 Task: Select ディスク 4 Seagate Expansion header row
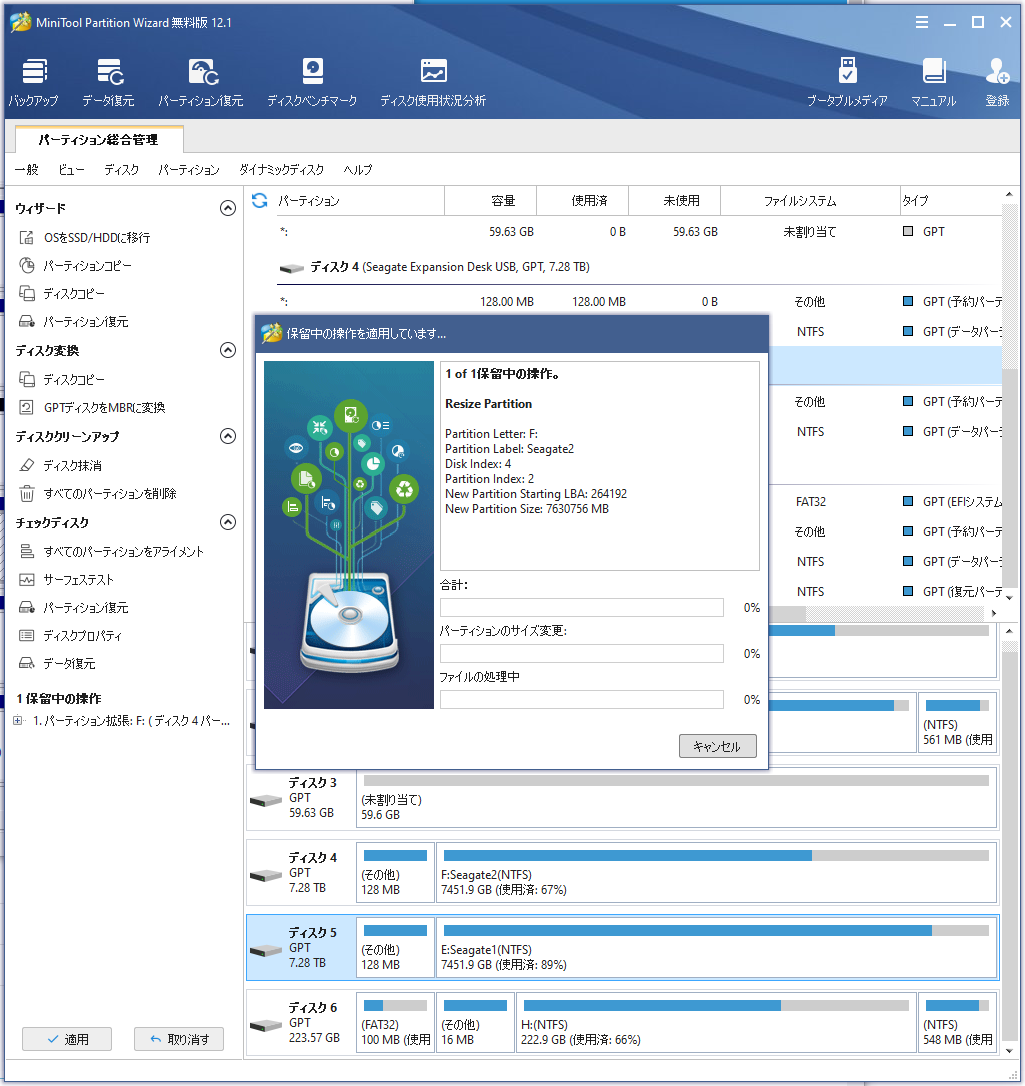pyautogui.click(x=639, y=267)
